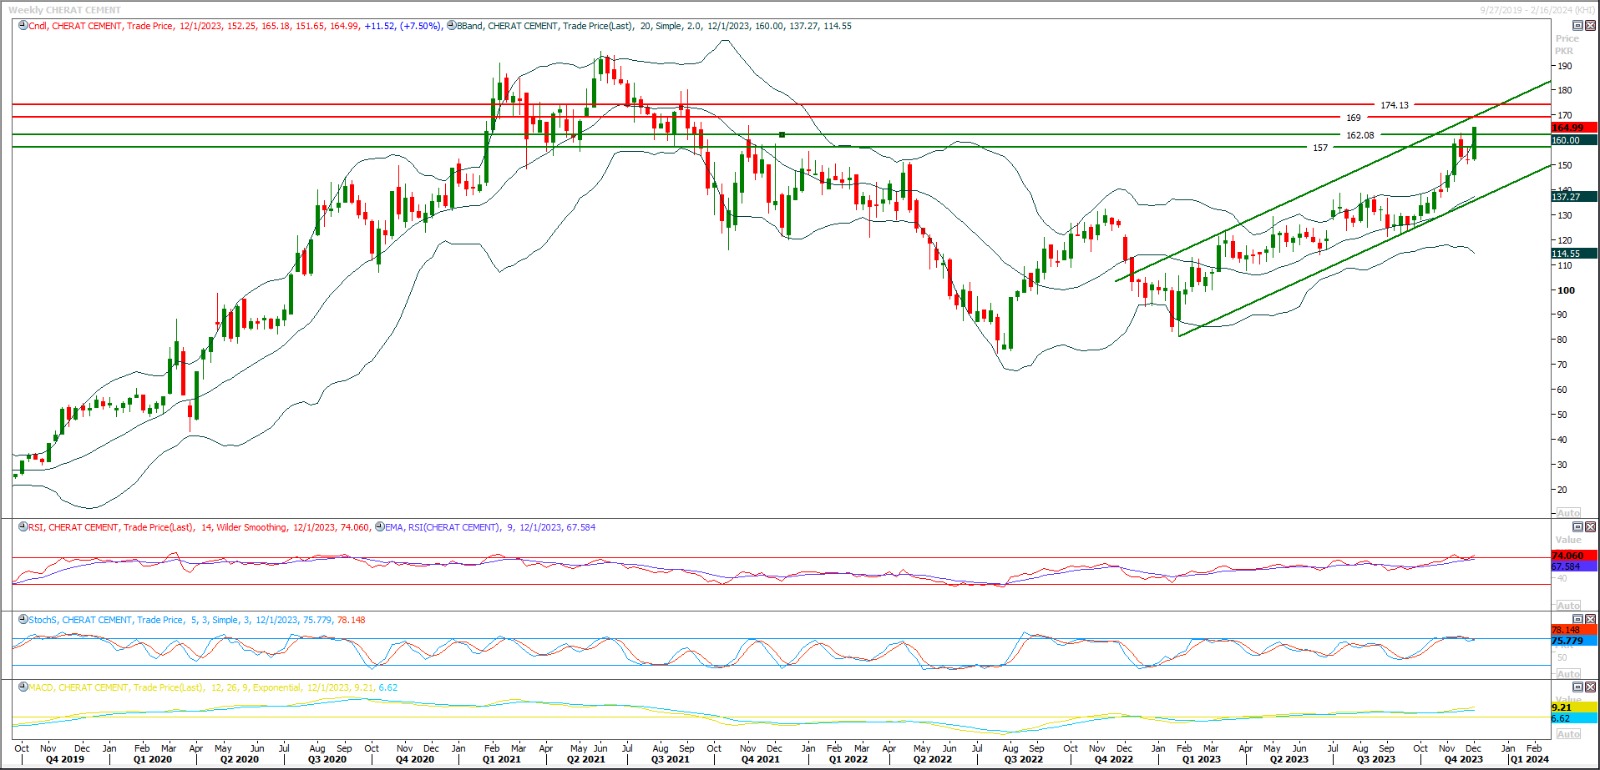The height and width of the screenshot is (770, 1600).
Task: Select the 157 support level label
Action: (1320, 148)
